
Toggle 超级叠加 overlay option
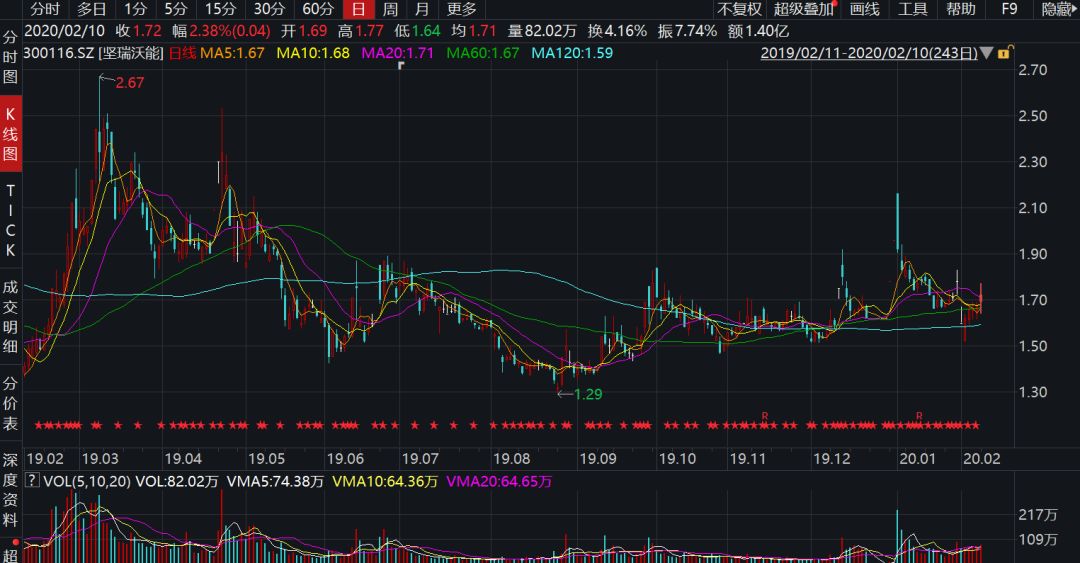pyautogui.click(x=803, y=9)
